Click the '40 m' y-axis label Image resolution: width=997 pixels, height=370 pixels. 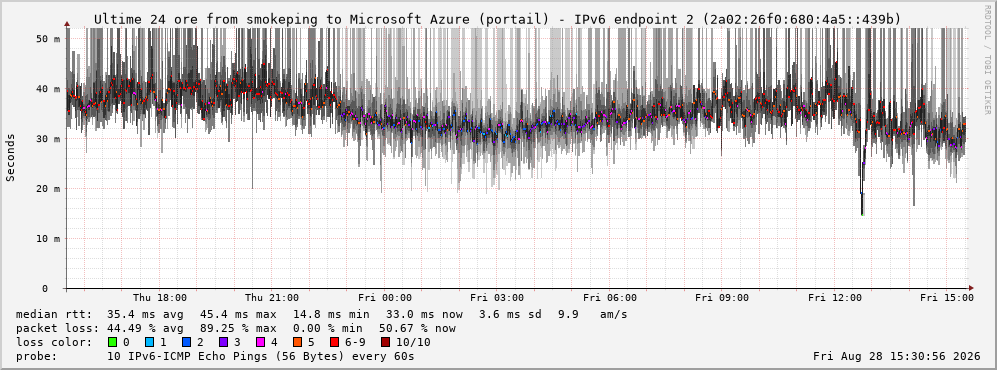tap(48, 89)
